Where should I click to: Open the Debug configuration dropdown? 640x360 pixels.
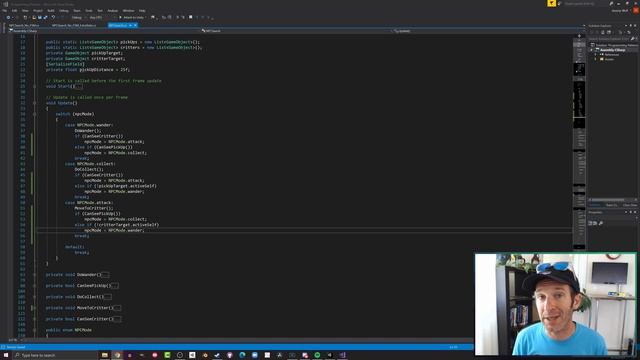78,18
